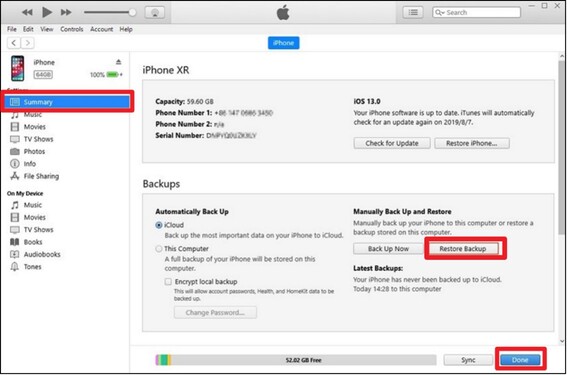Image resolution: width=567 pixels, height=375 pixels.
Task: Click the Books icon in the sidebar
Action: [x=14, y=242]
